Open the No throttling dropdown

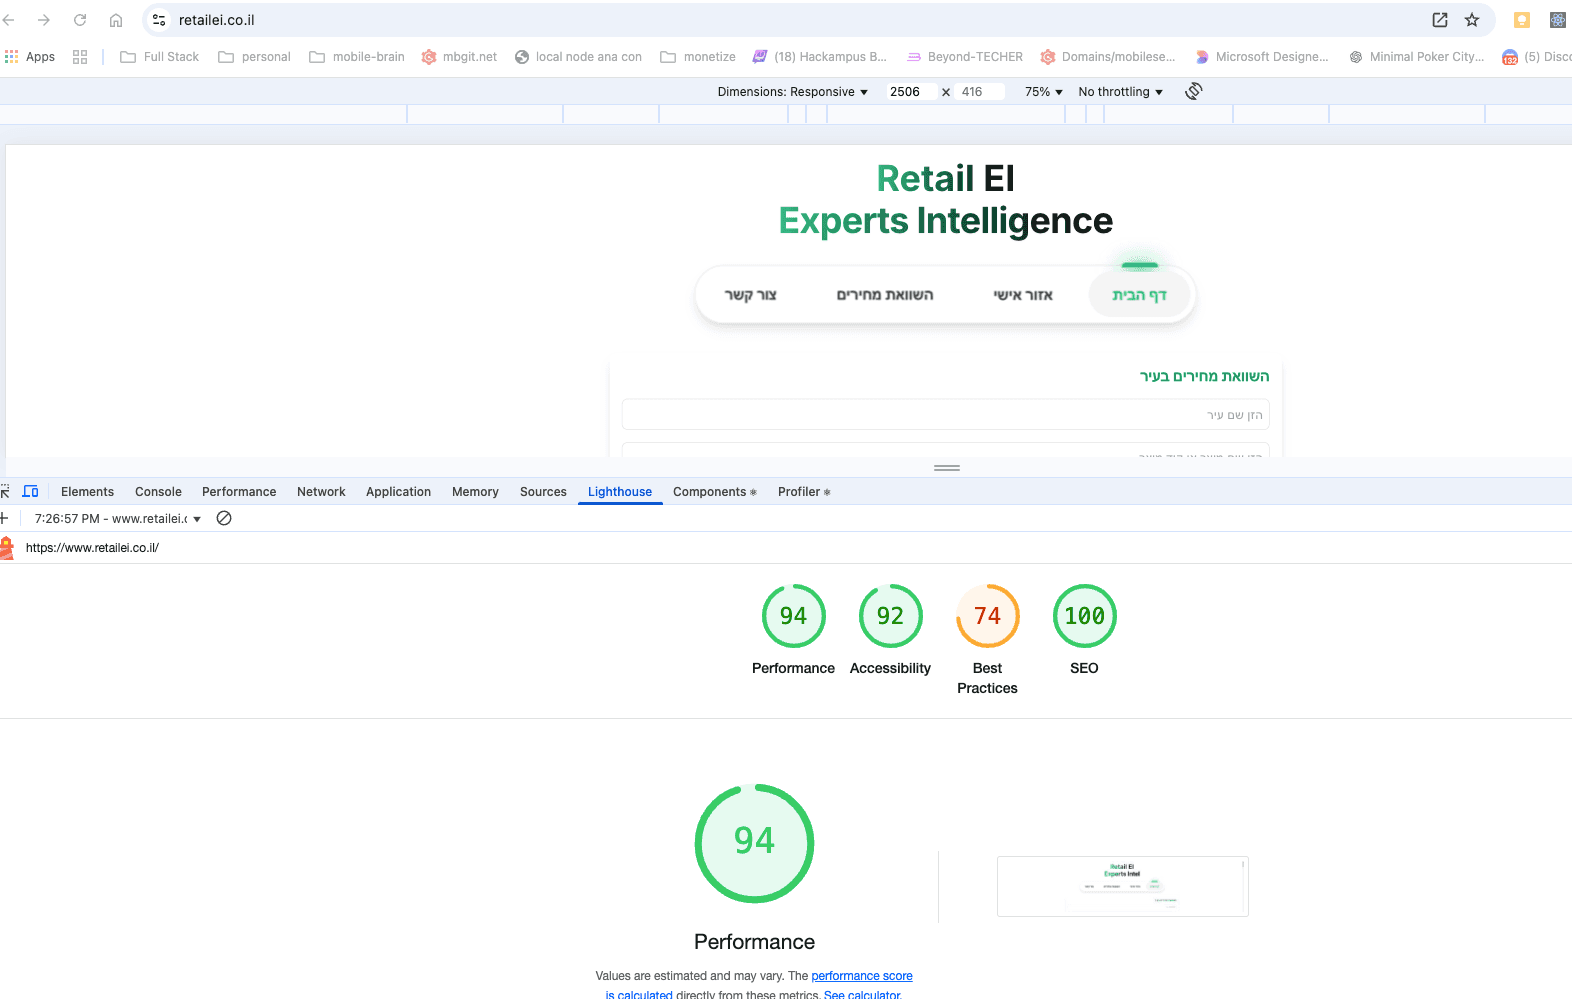[1120, 92]
